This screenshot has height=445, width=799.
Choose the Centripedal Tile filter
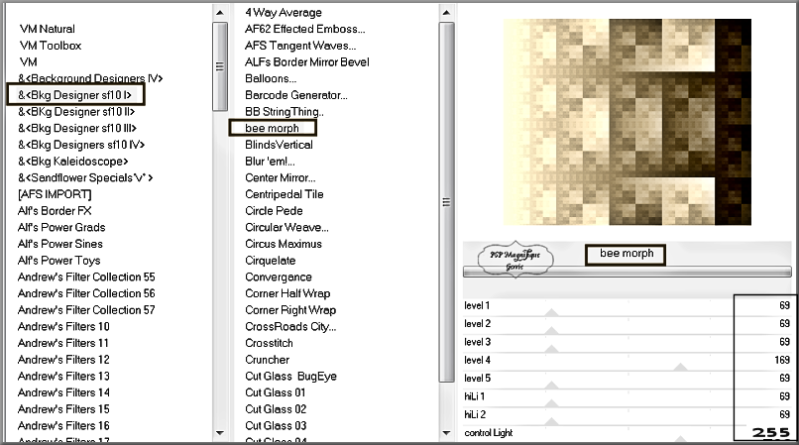[x=284, y=194]
